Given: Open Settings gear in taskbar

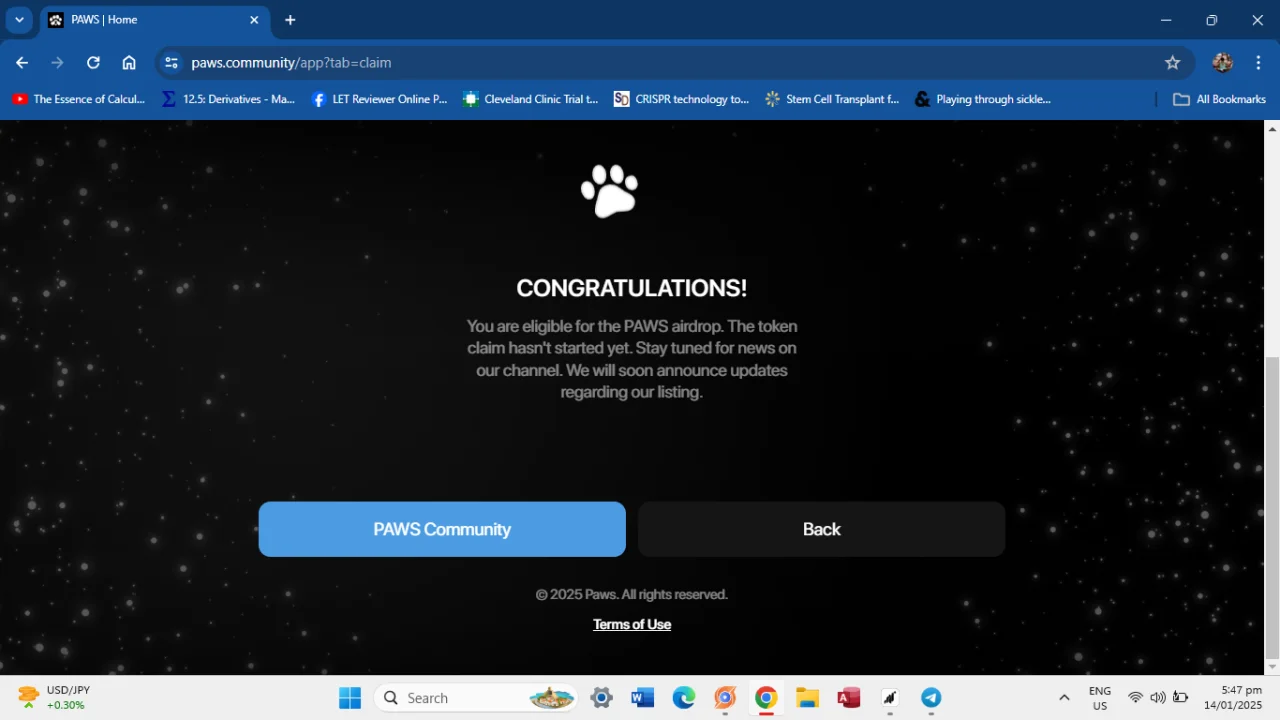Looking at the screenshot, I should 601,698.
